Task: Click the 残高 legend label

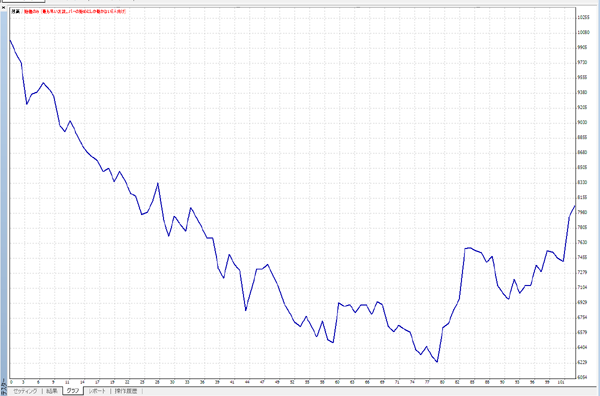Action: [15, 11]
